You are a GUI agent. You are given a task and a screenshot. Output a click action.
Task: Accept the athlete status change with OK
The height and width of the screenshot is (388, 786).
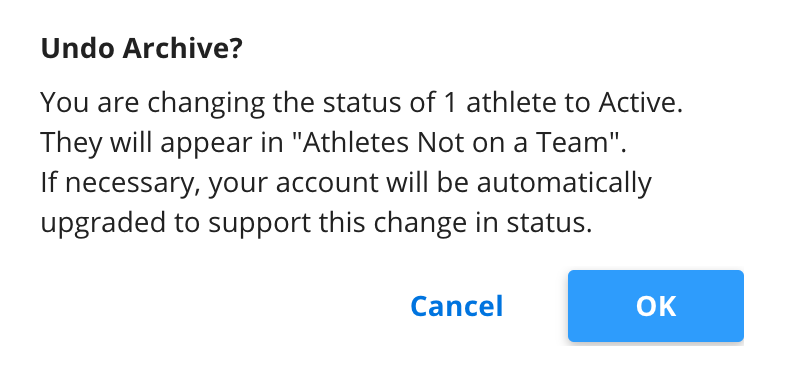655,306
